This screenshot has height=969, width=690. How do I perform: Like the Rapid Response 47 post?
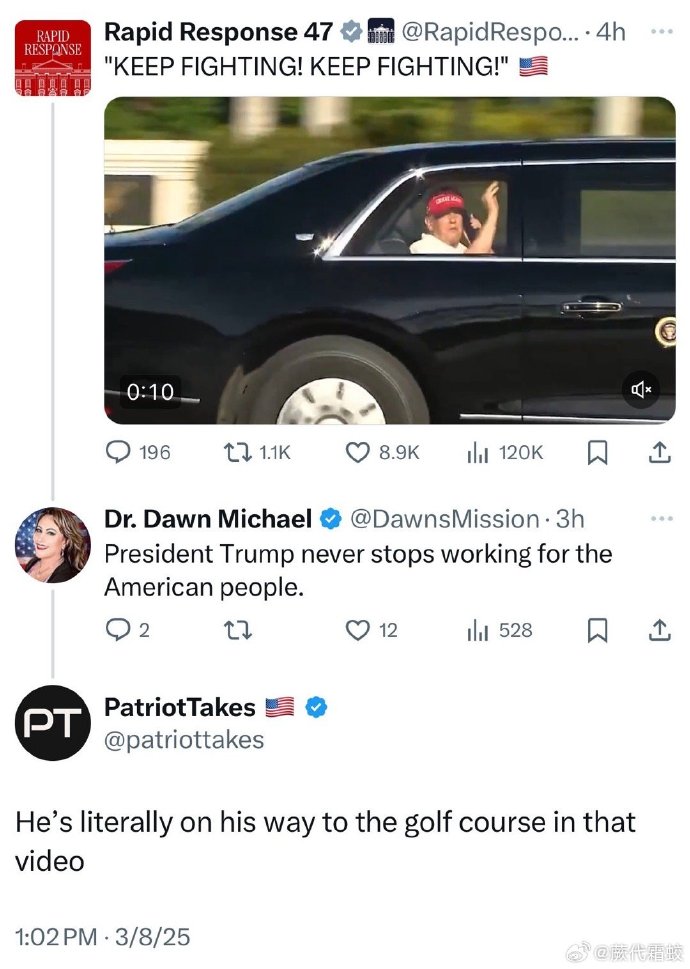coord(382,452)
